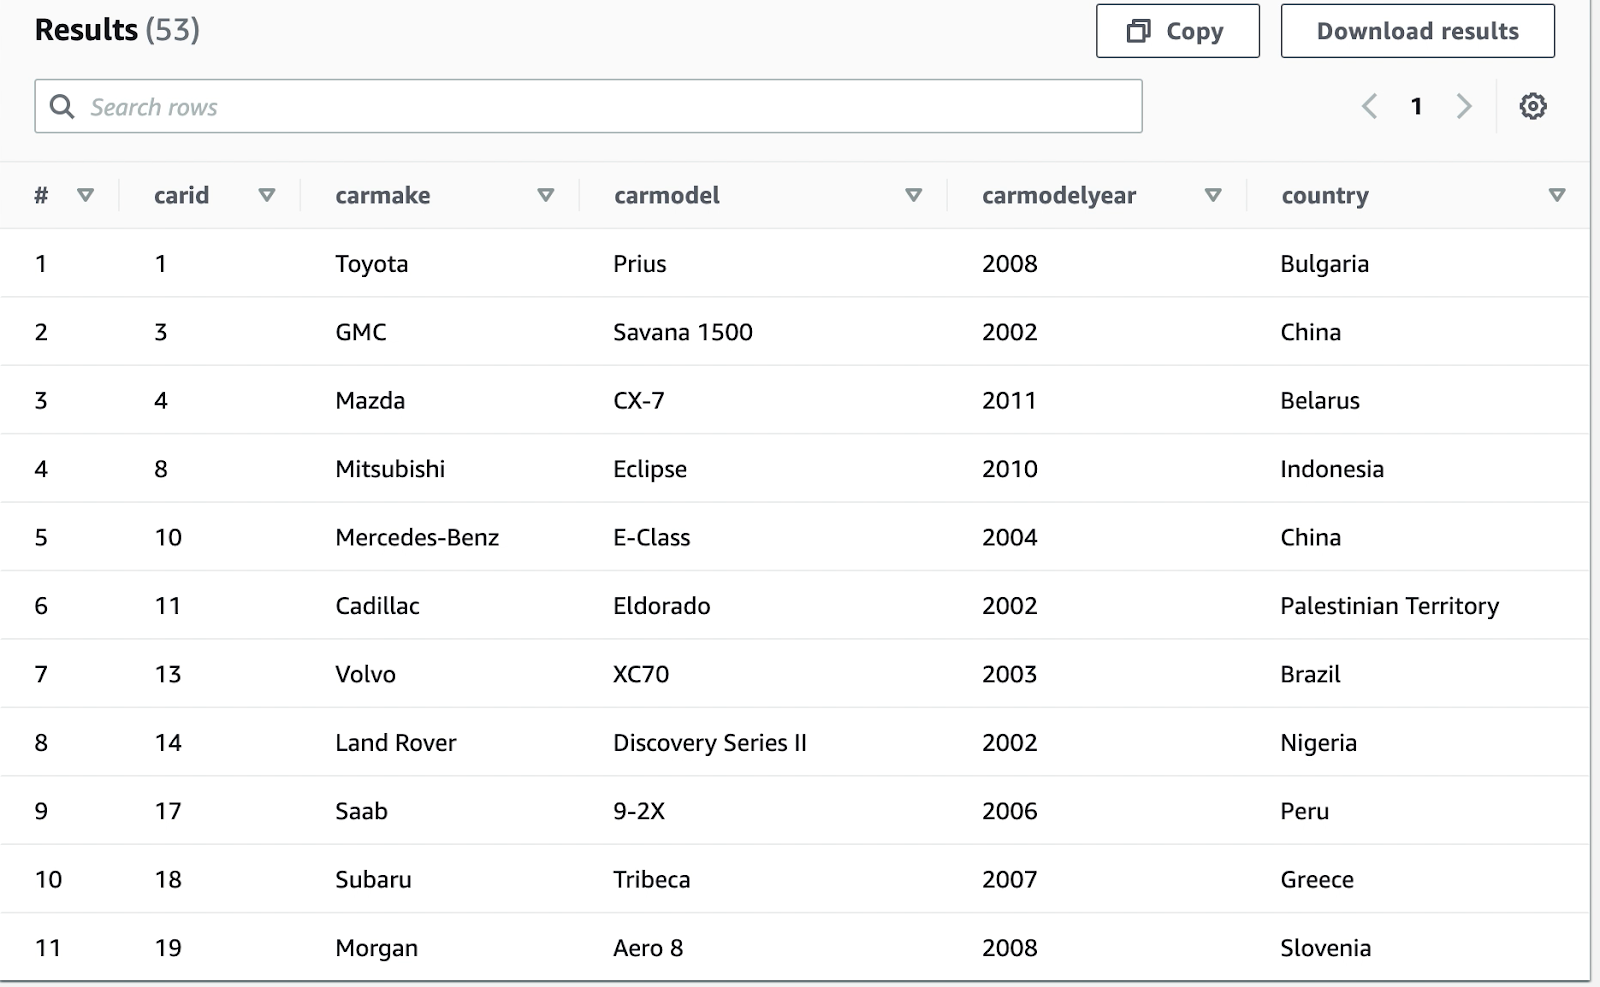This screenshot has height=987, width=1600.
Task: Select the 2010 model year cell
Action: [1010, 469]
